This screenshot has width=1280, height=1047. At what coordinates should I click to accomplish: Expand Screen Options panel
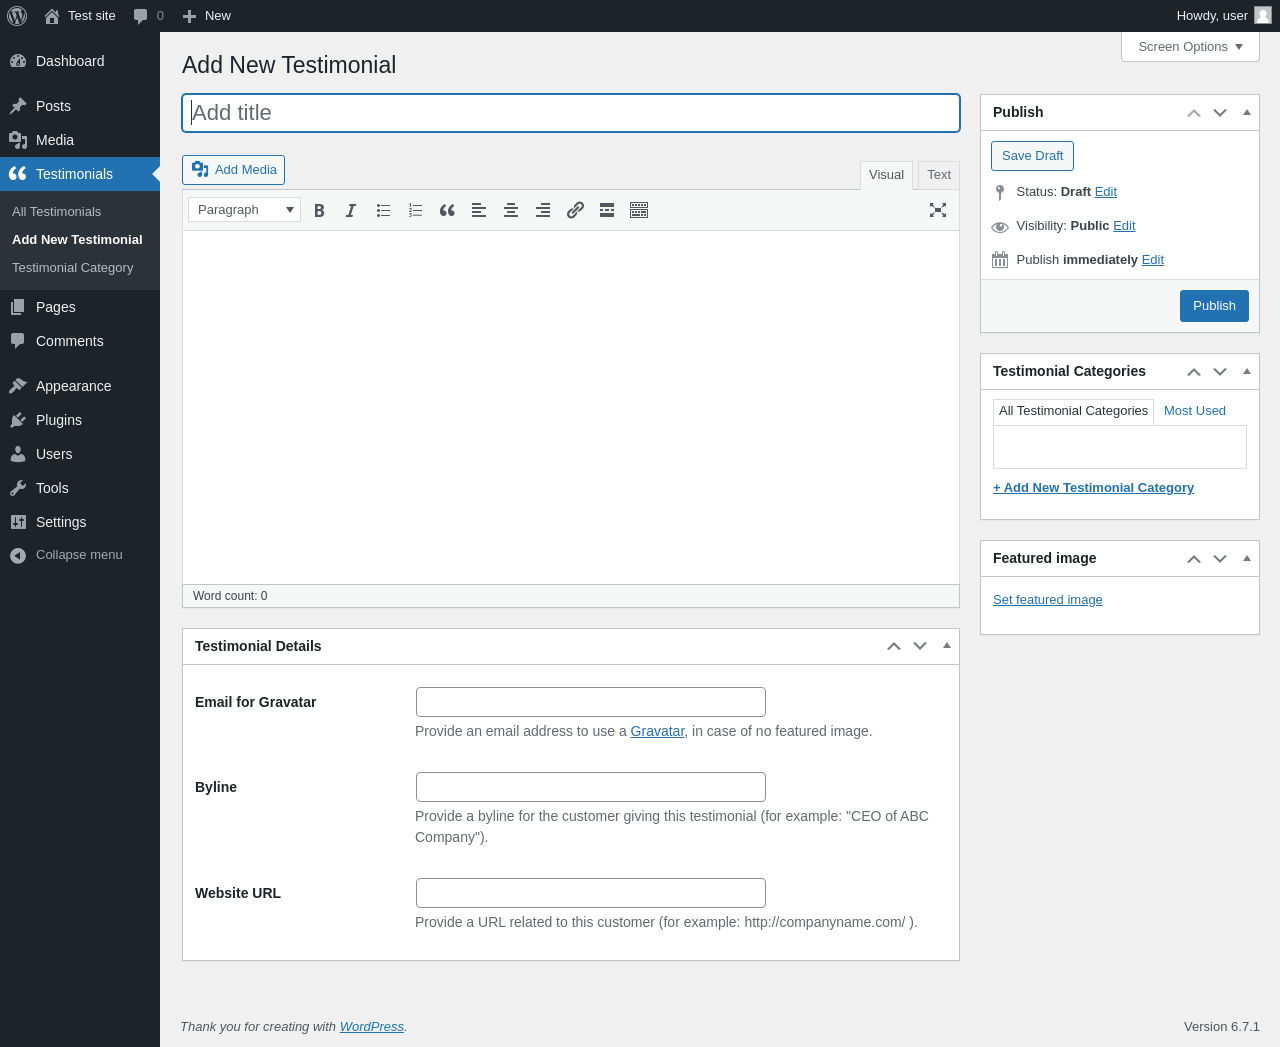point(1190,47)
